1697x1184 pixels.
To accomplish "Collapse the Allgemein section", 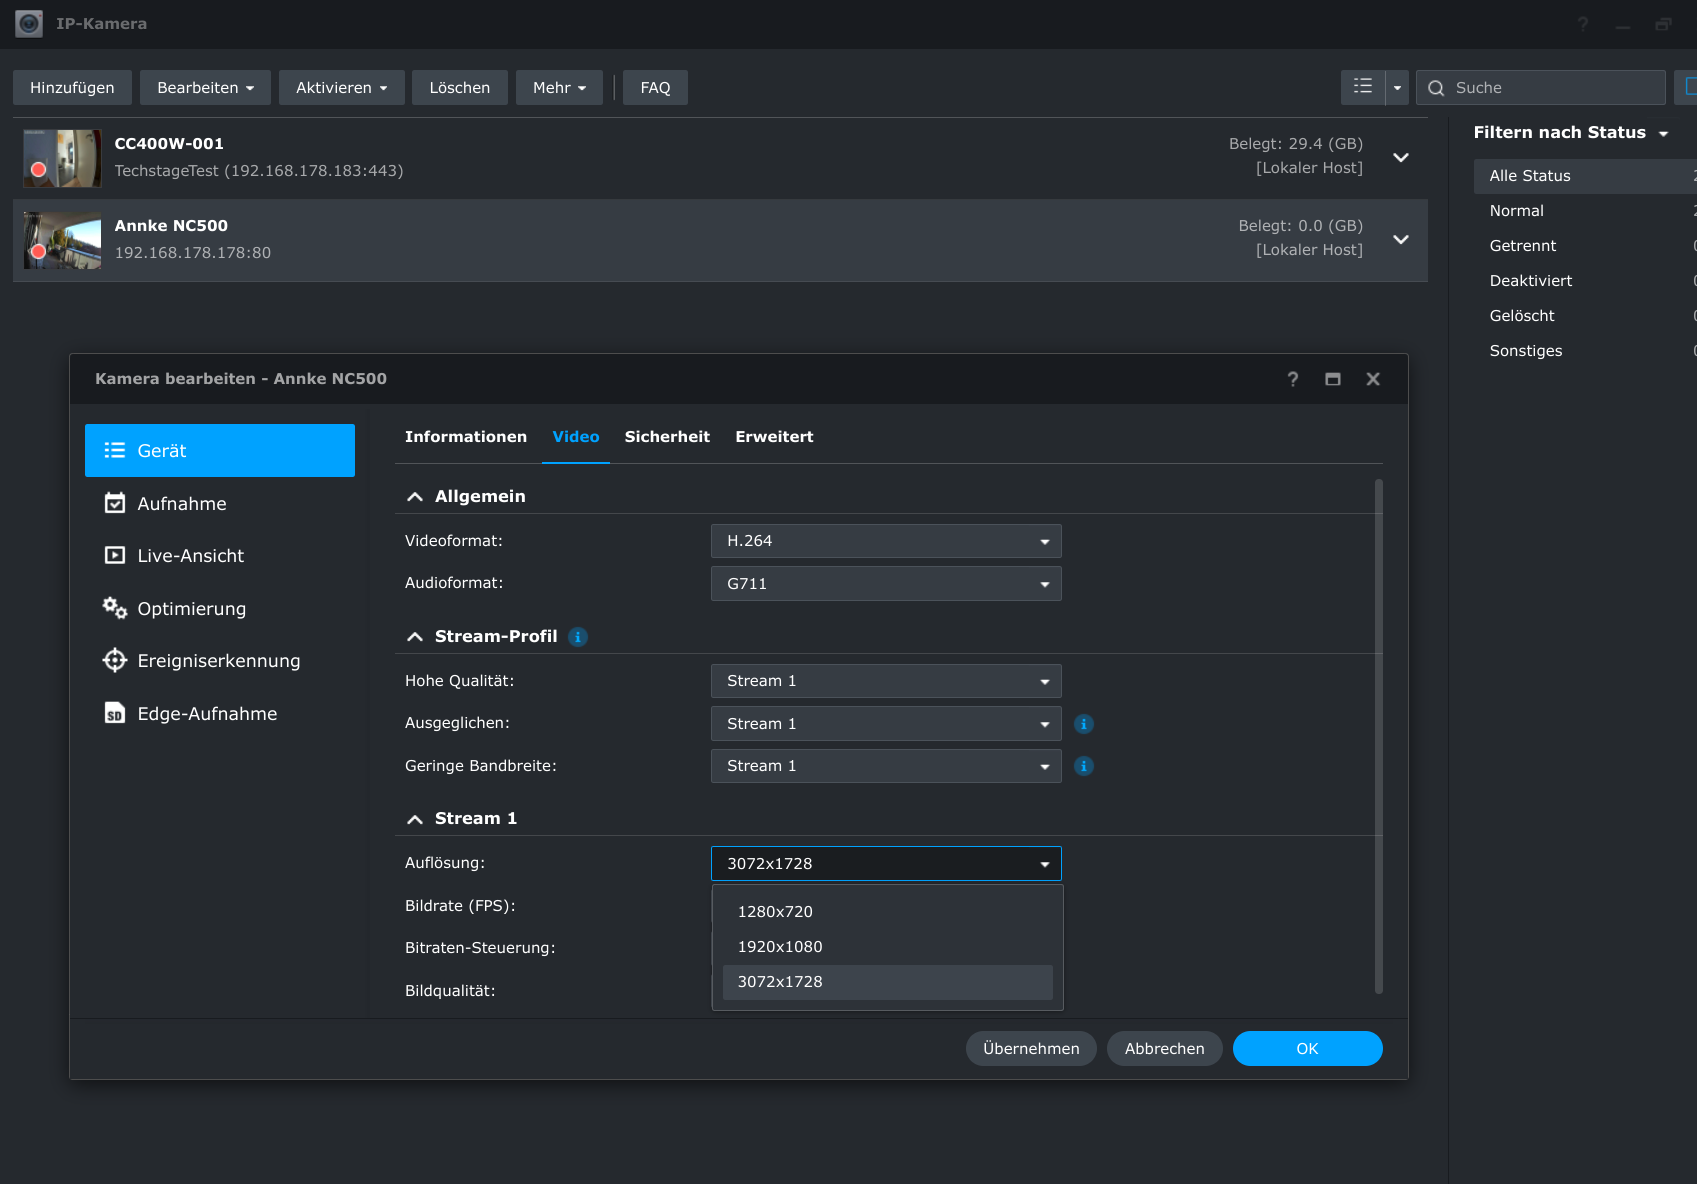I will point(415,497).
